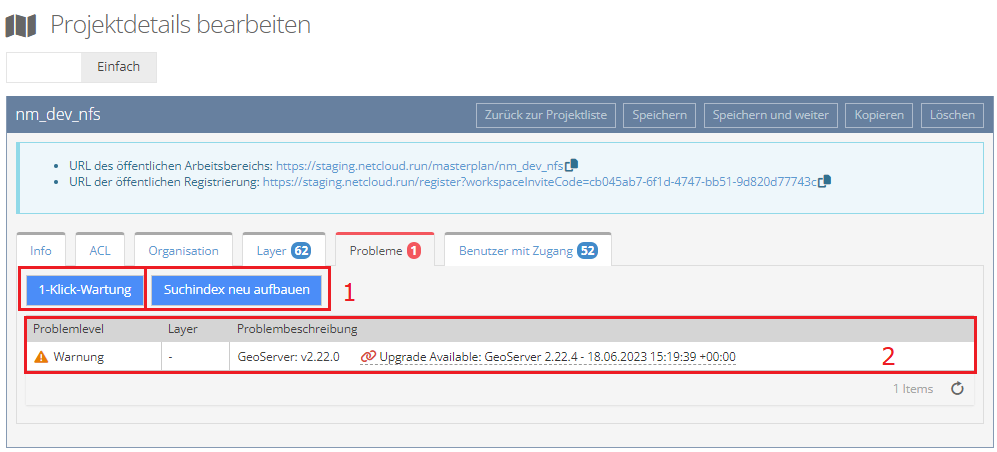Viewport: 997px width, 452px height.
Task: Copy the public workspace URL via copy icon
Action: click(572, 164)
